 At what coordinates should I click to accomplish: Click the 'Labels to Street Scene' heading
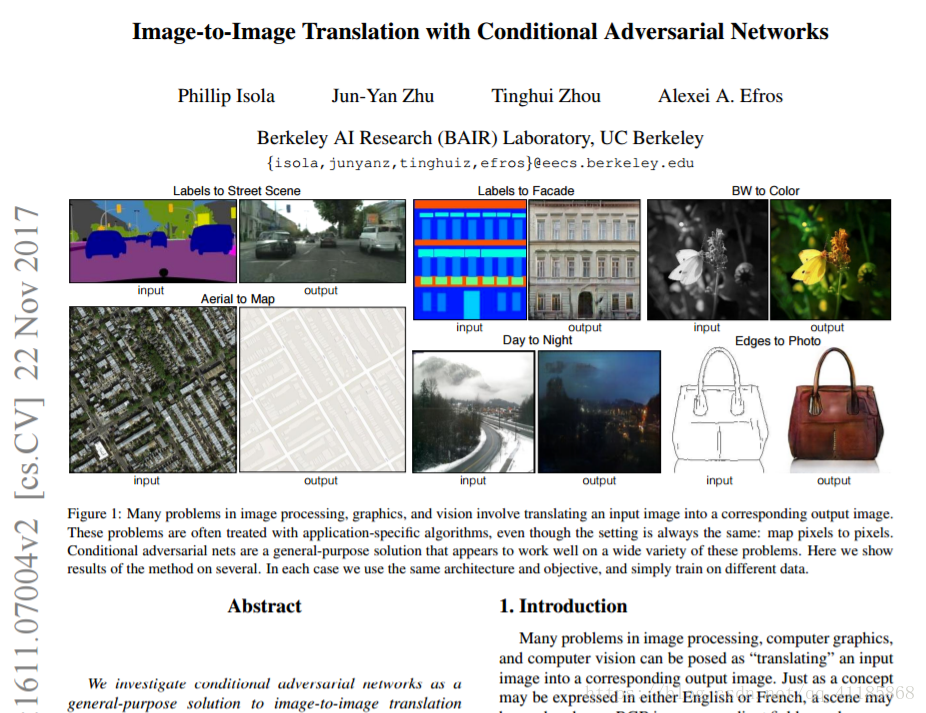pyautogui.click(x=236, y=191)
